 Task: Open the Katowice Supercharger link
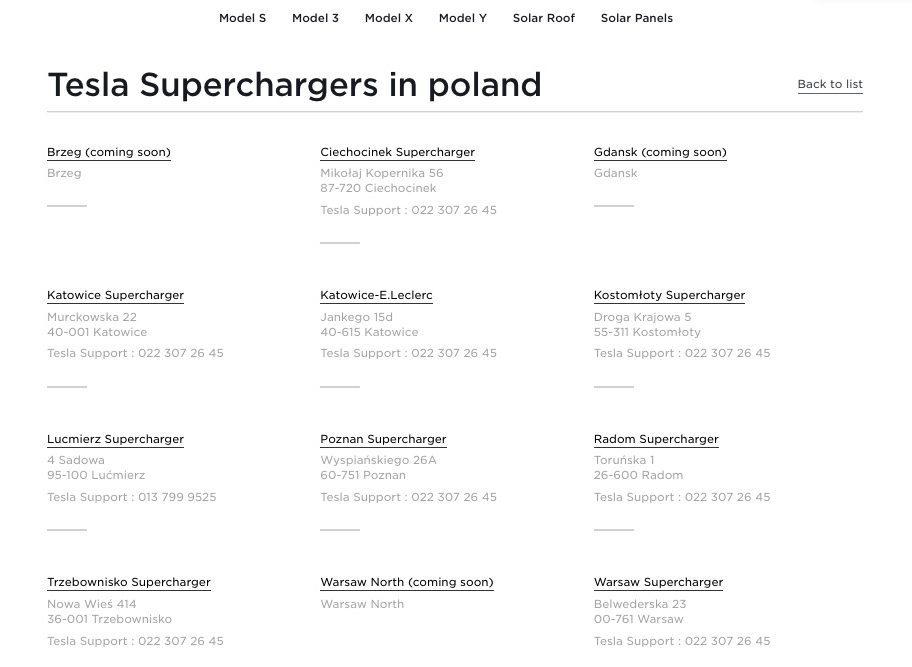coord(115,295)
